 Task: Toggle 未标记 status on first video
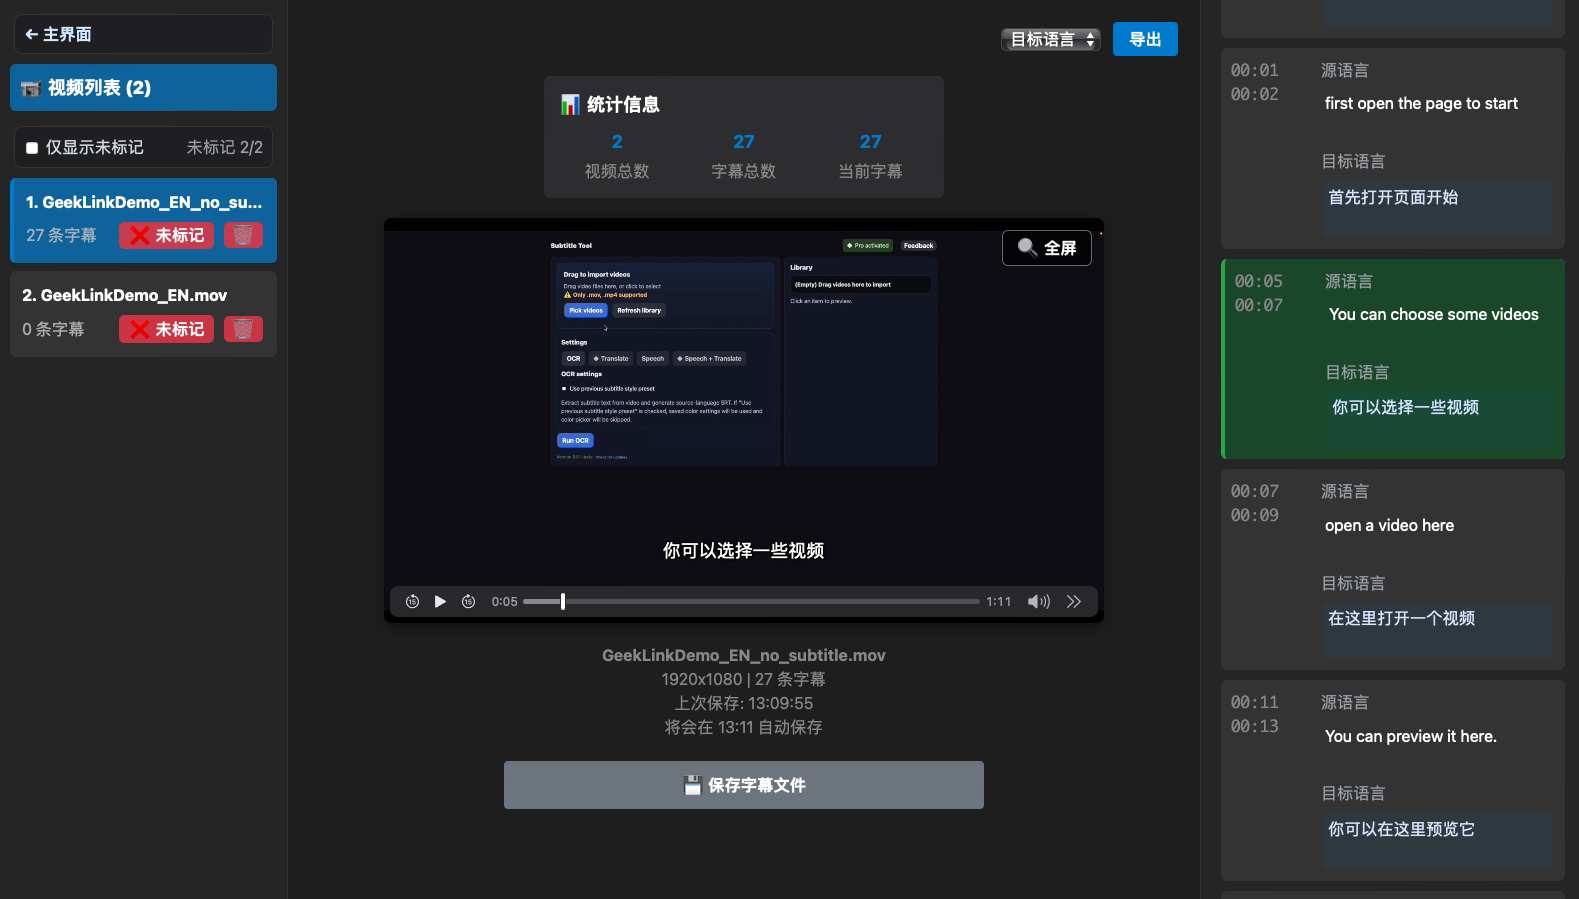pos(166,235)
